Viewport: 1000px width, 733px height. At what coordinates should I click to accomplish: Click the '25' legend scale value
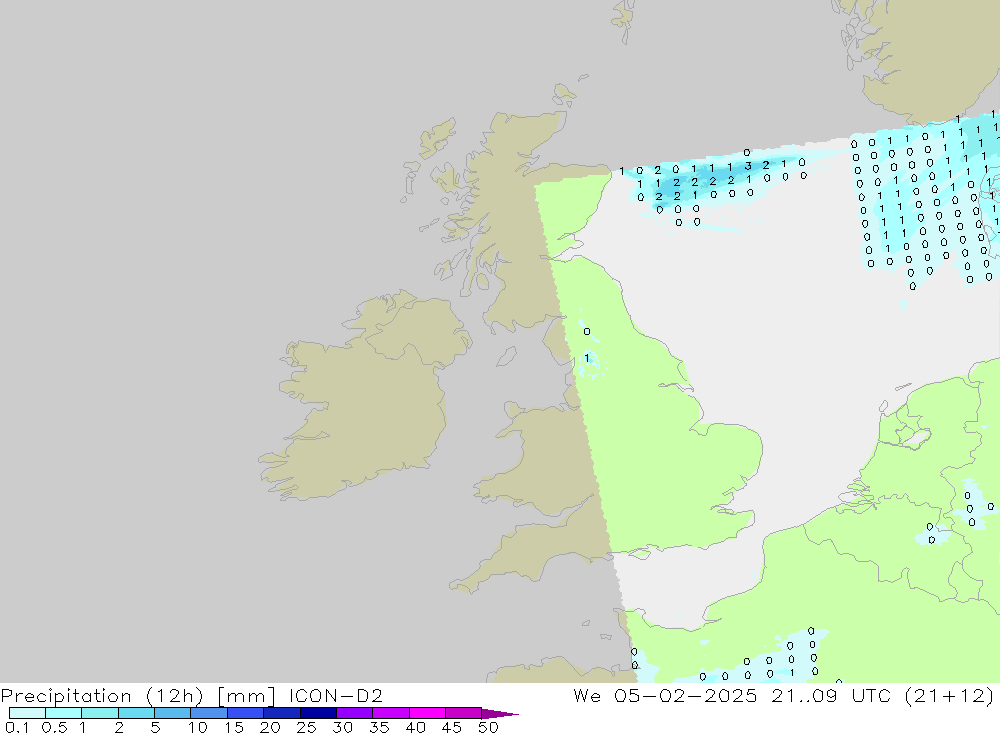pyautogui.click(x=306, y=727)
